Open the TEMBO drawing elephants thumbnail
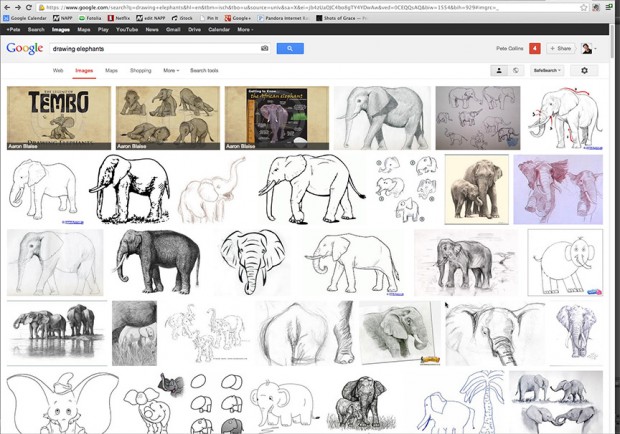The image size is (620, 434). [x=59, y=118]
